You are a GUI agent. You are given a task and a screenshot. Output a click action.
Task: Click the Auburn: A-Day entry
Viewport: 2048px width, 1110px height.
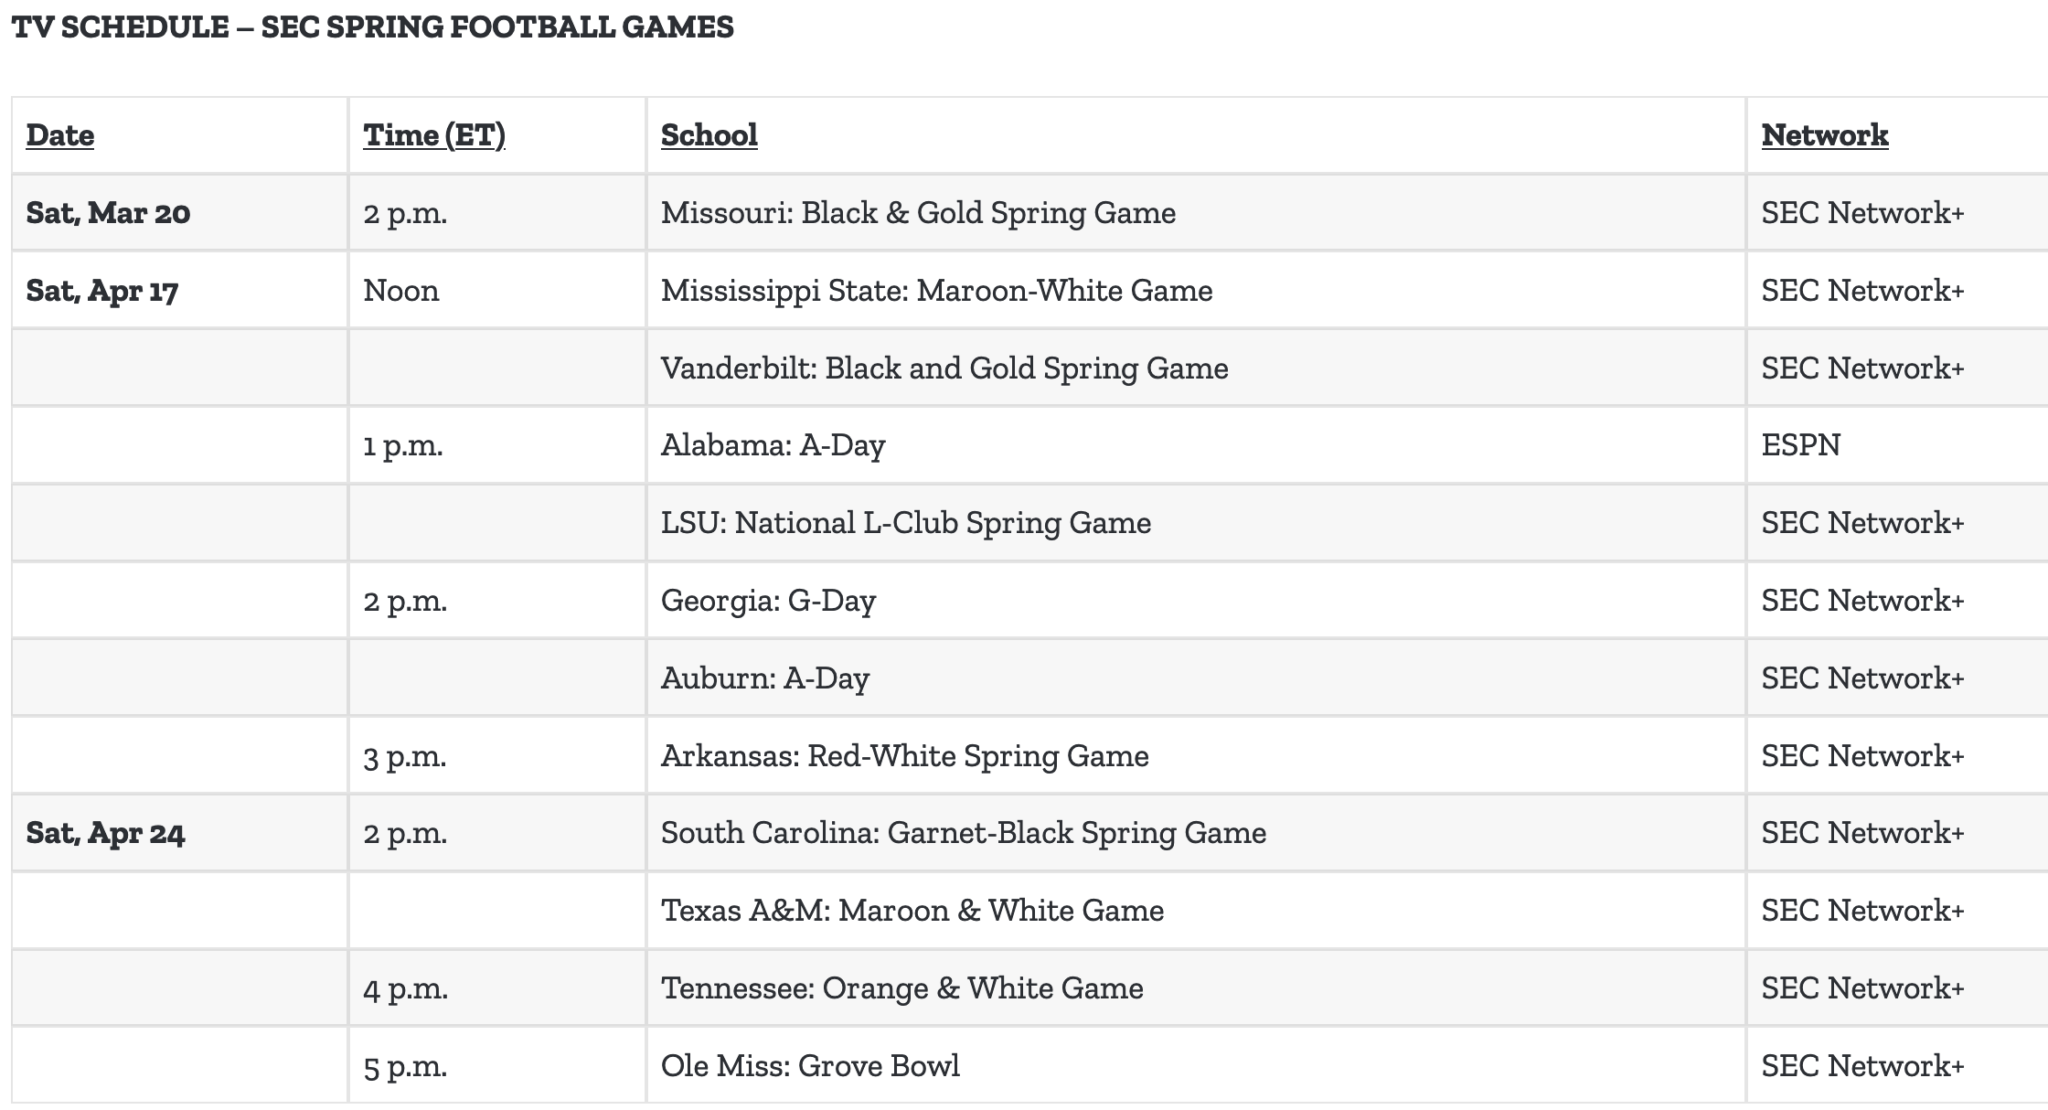point(765,678)
